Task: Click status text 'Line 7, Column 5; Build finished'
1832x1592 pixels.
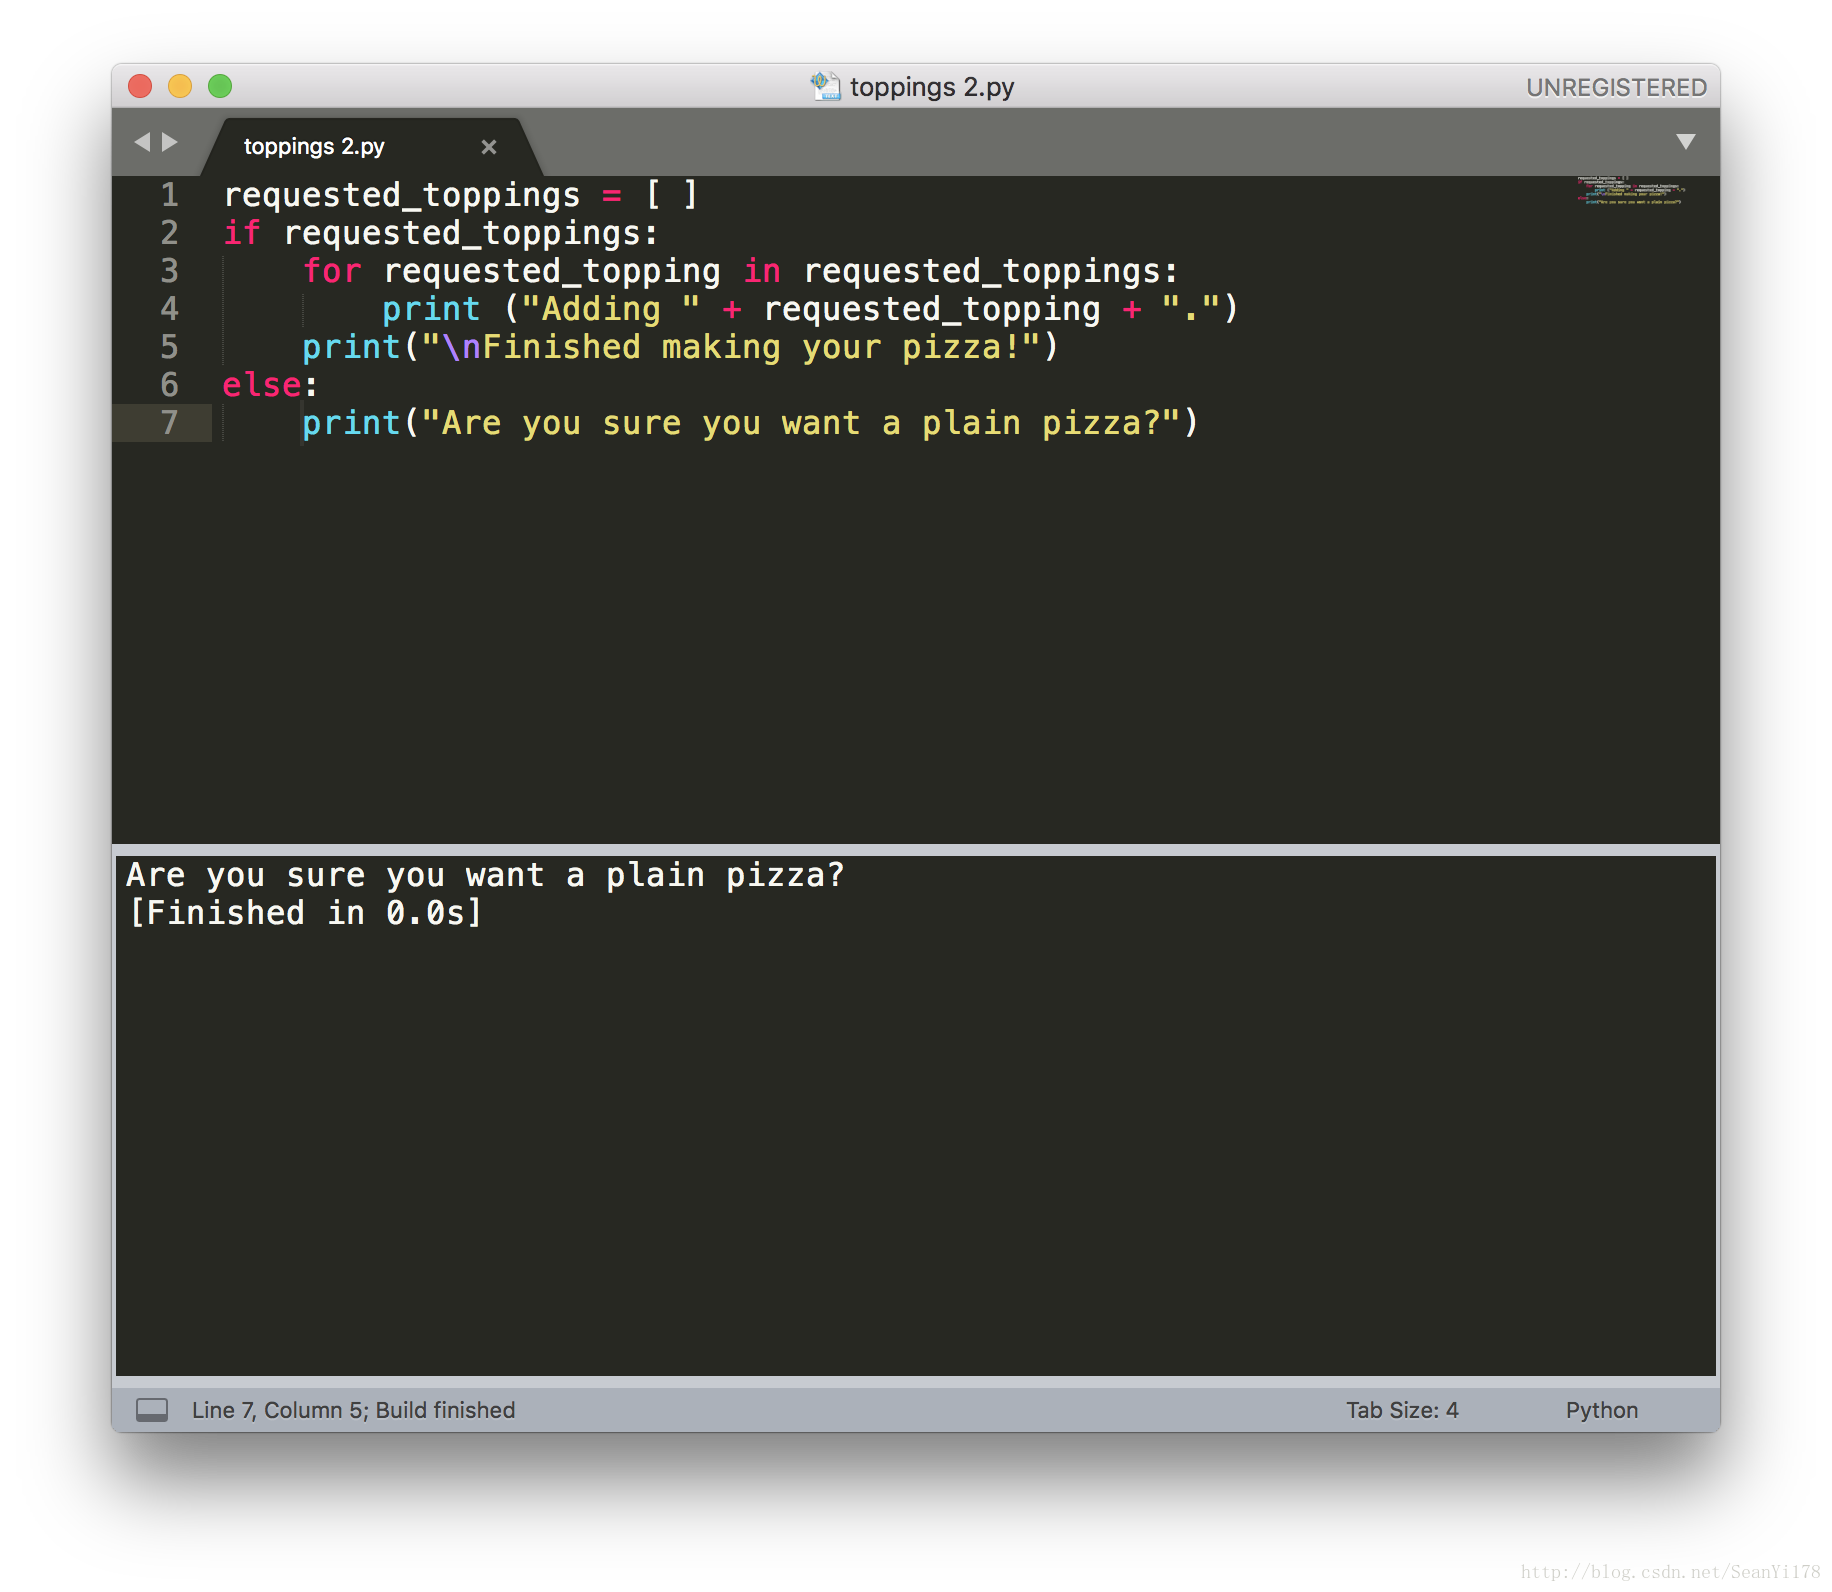Action: [354, 1410]
